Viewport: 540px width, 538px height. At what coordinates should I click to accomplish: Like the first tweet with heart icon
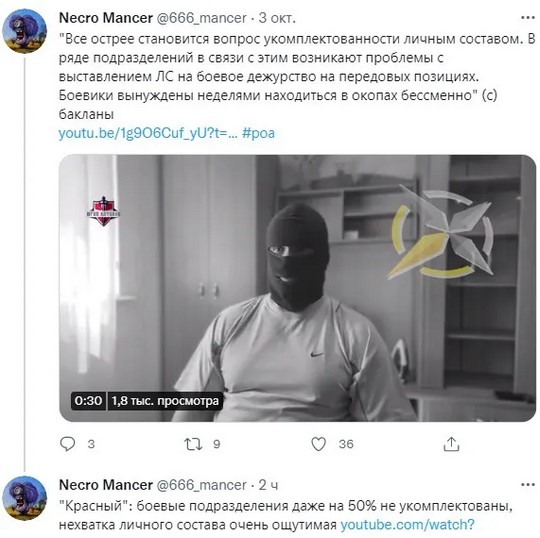(x=319, y=444)
